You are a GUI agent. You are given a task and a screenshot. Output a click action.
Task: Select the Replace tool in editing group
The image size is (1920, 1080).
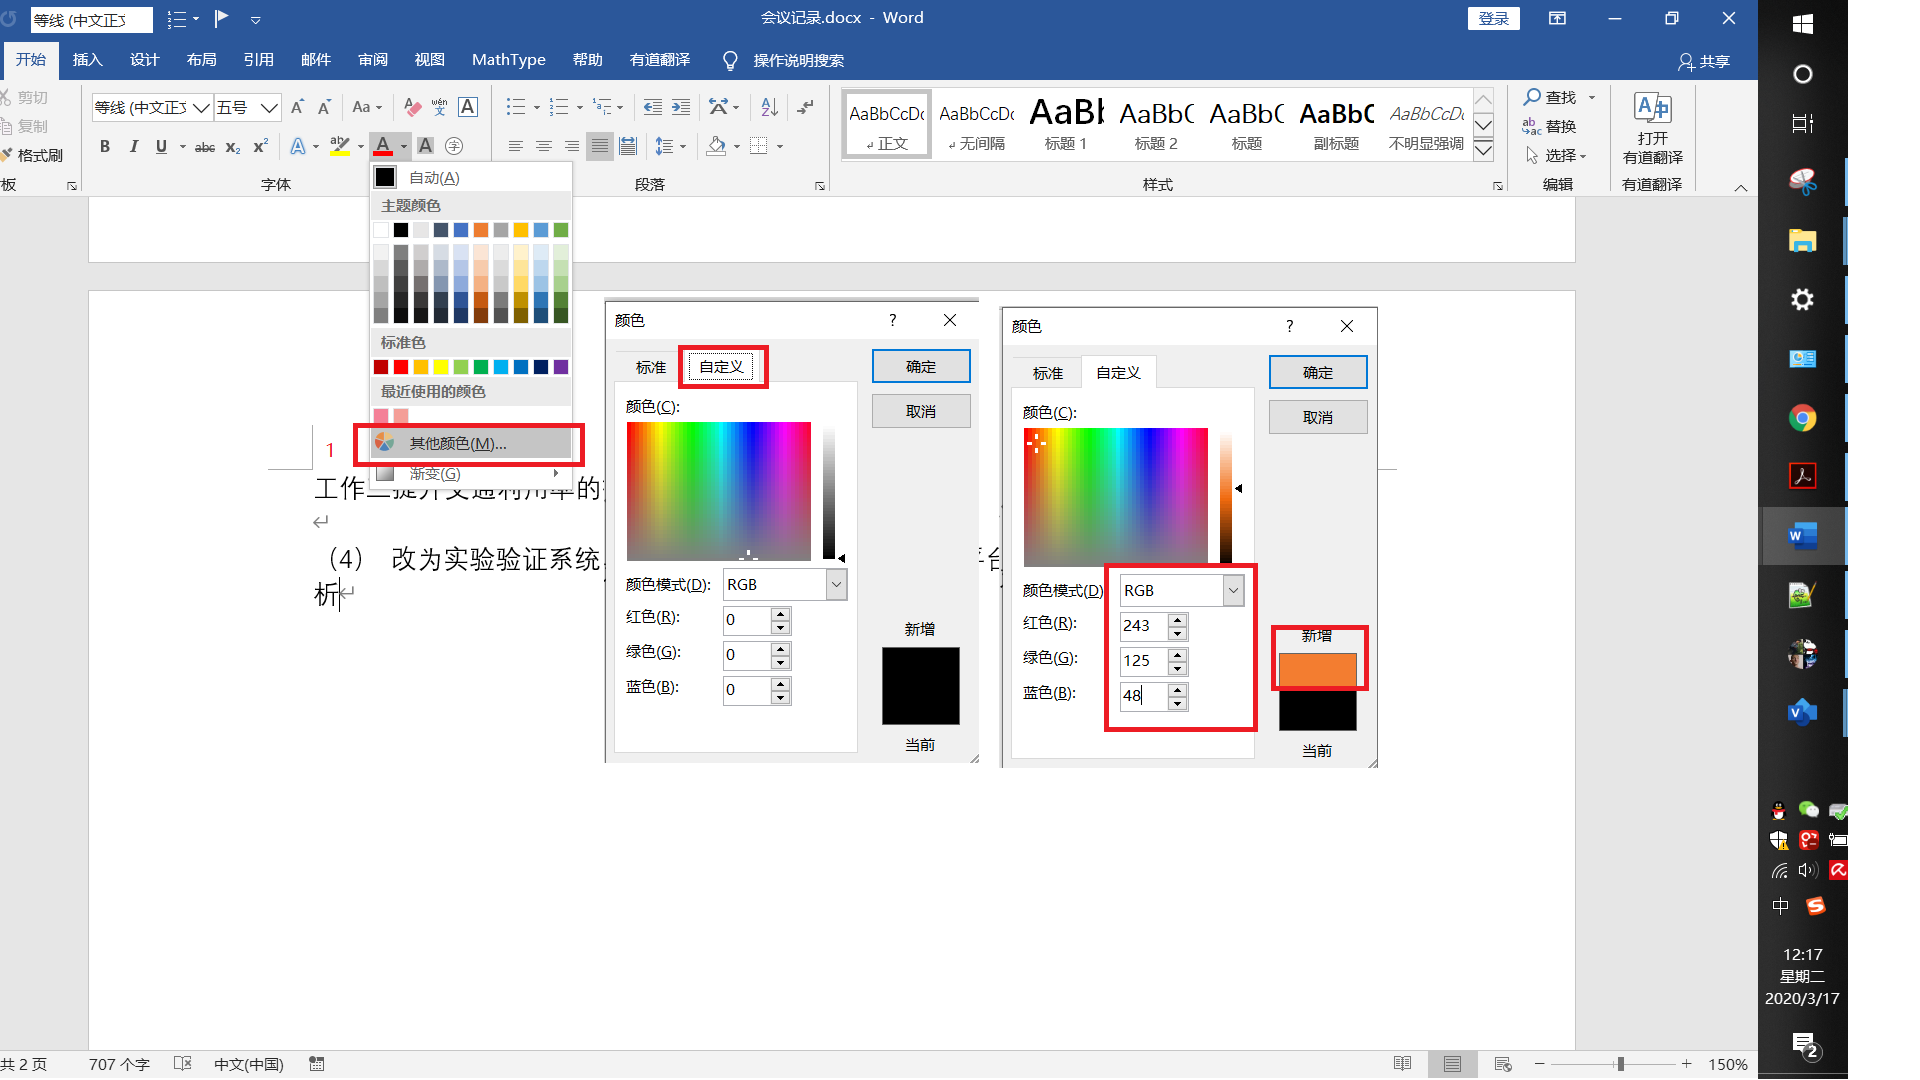pos(1559,126)
